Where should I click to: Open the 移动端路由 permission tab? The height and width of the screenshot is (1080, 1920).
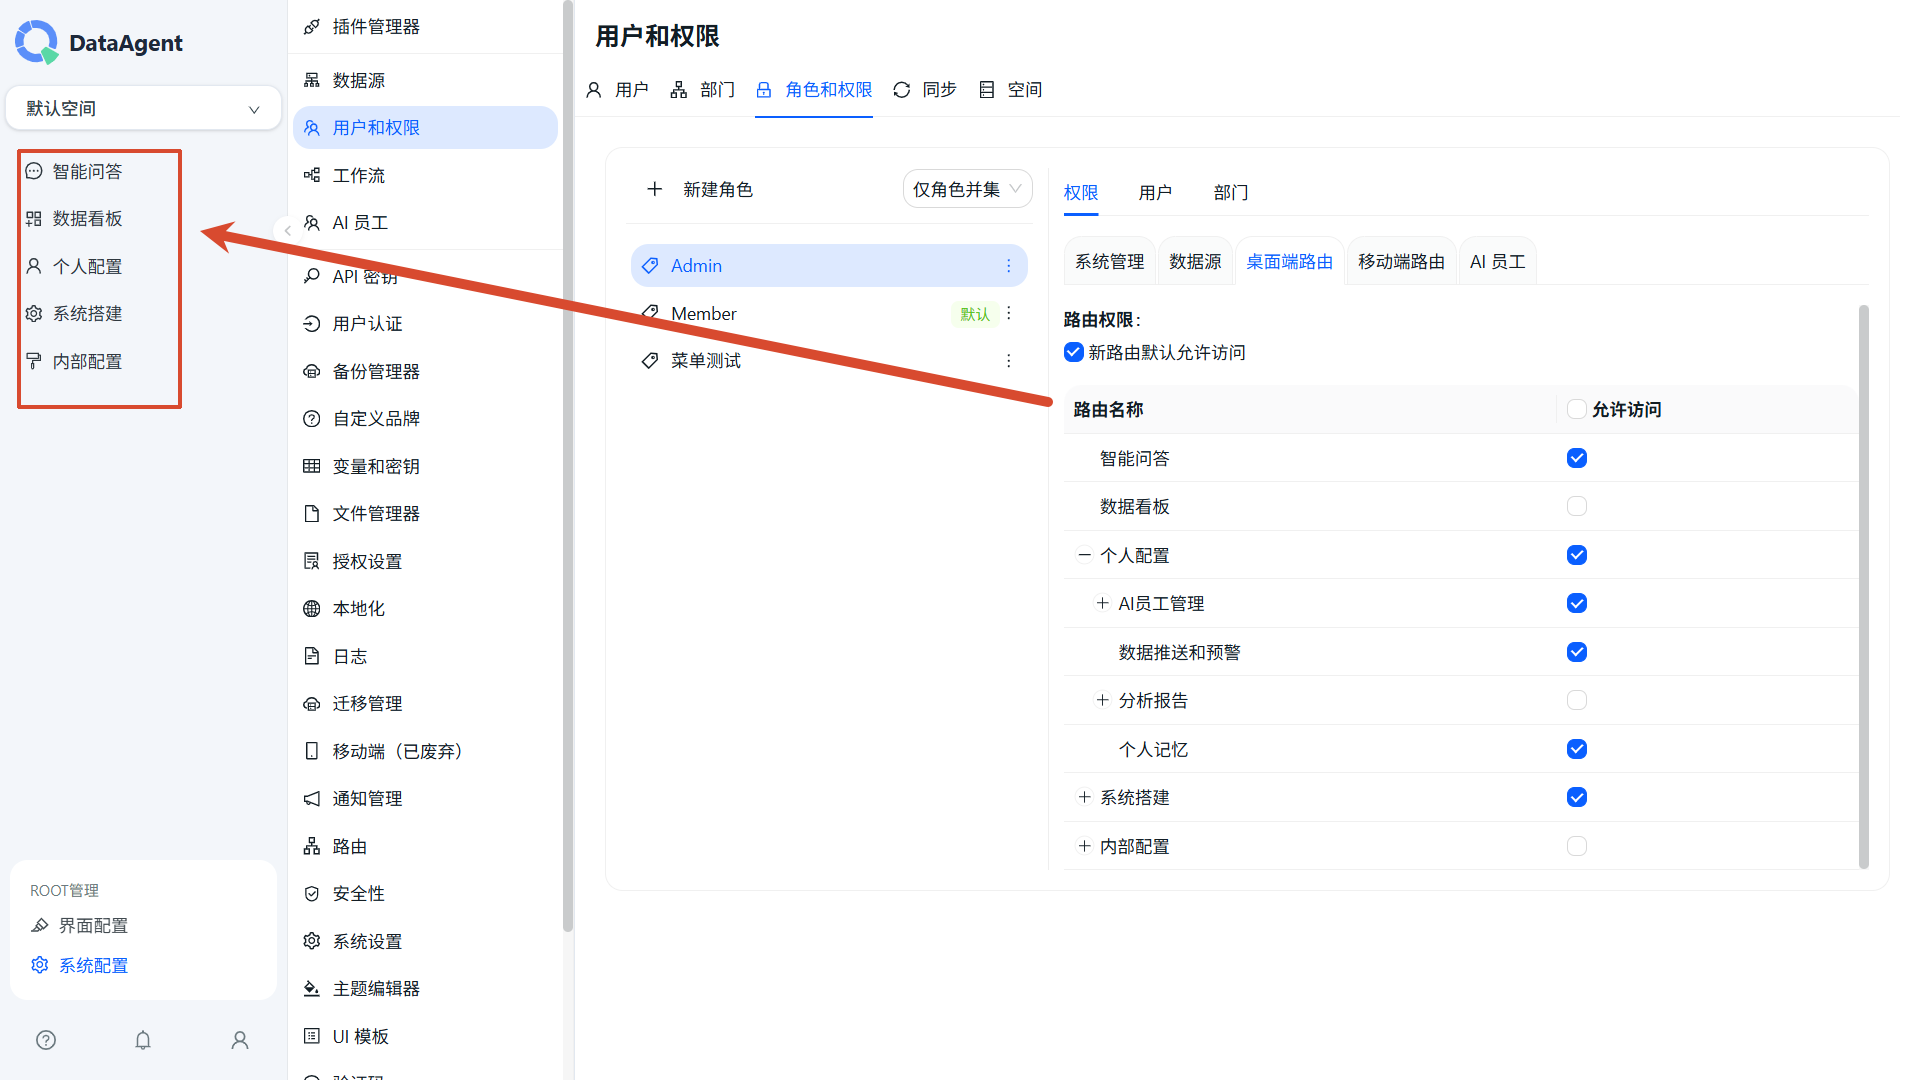pyautogui.click(x=1401, y=261)
